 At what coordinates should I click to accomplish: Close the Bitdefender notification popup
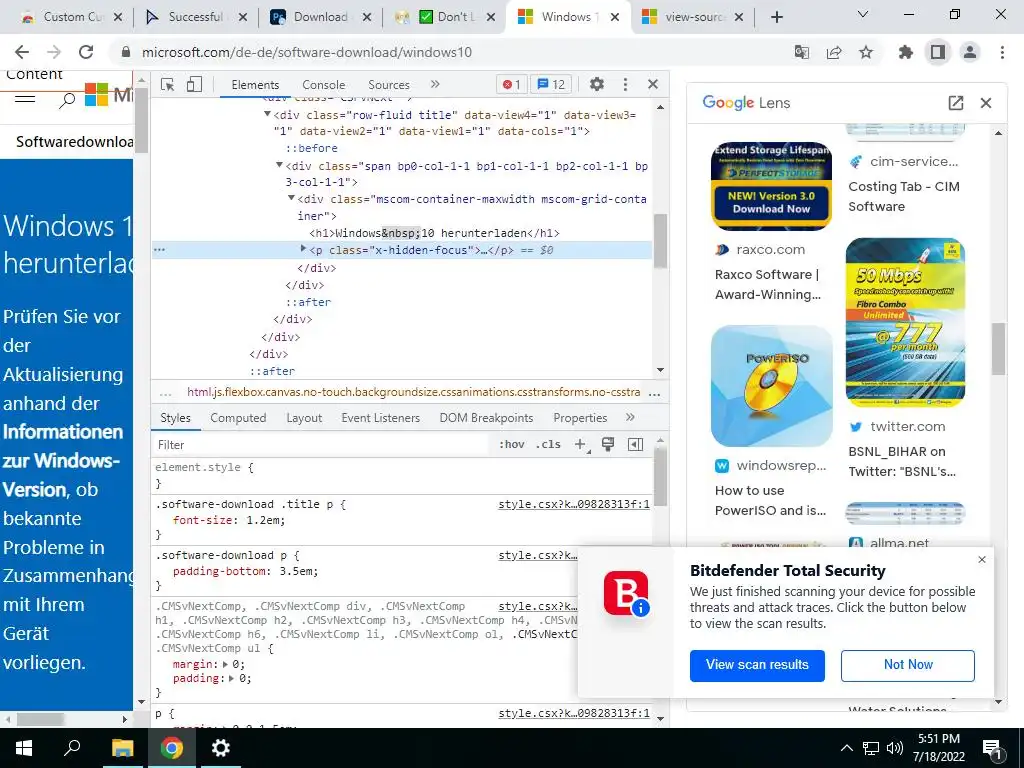pyautogui.click(x=982, y=560)
